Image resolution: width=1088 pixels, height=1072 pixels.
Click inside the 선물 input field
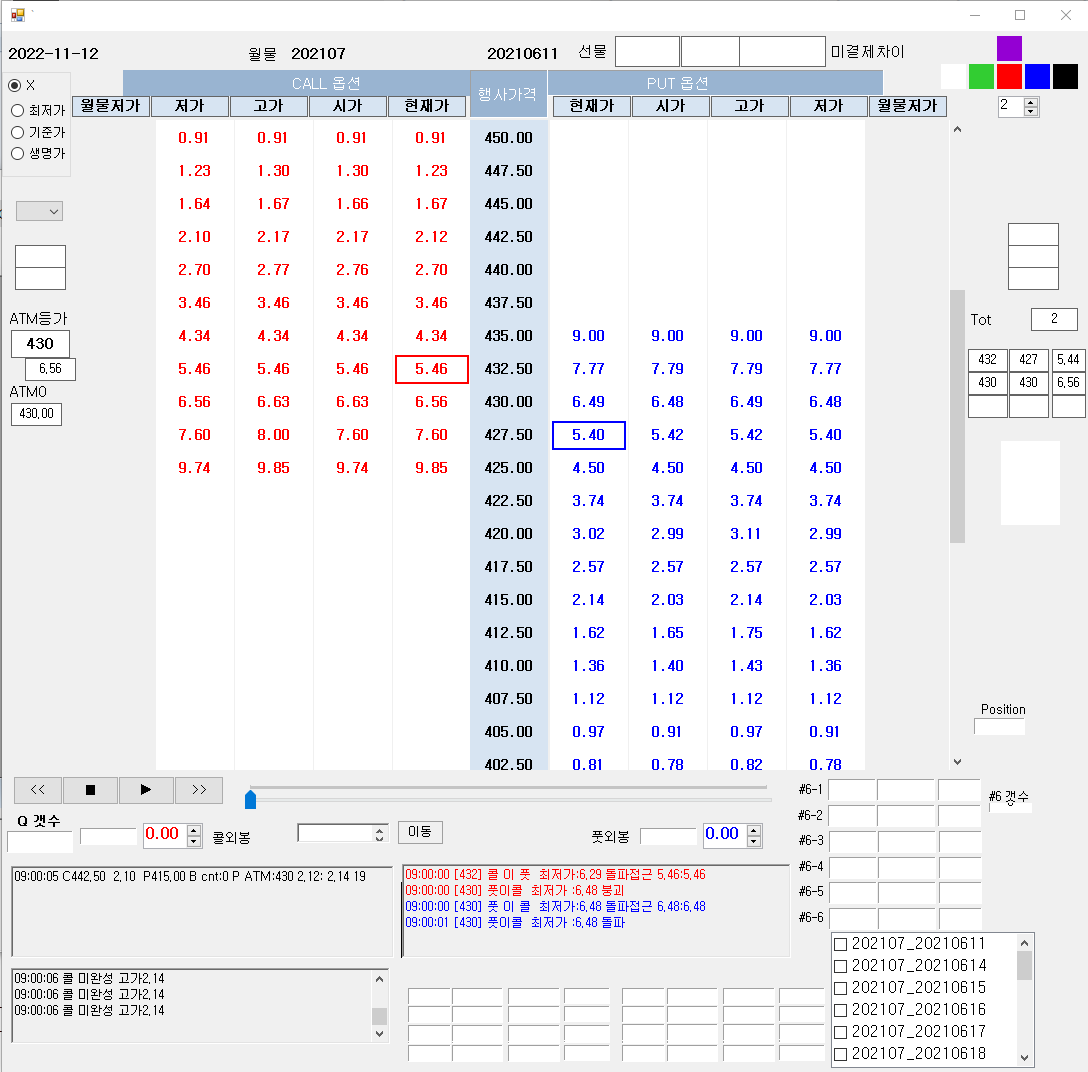click(647, 51)
